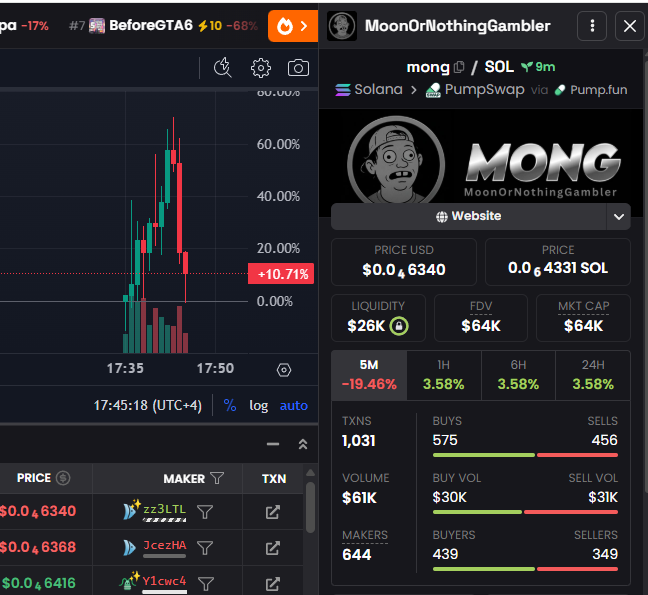Select the 24H timeframe tab
Image resolution: width=648 pixels, height=595 pixels.
593,375
